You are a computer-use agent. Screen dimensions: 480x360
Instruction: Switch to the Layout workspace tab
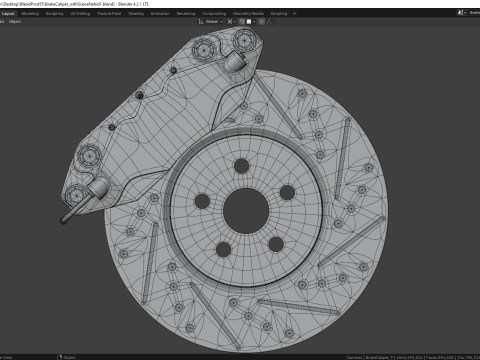point(8,13)
